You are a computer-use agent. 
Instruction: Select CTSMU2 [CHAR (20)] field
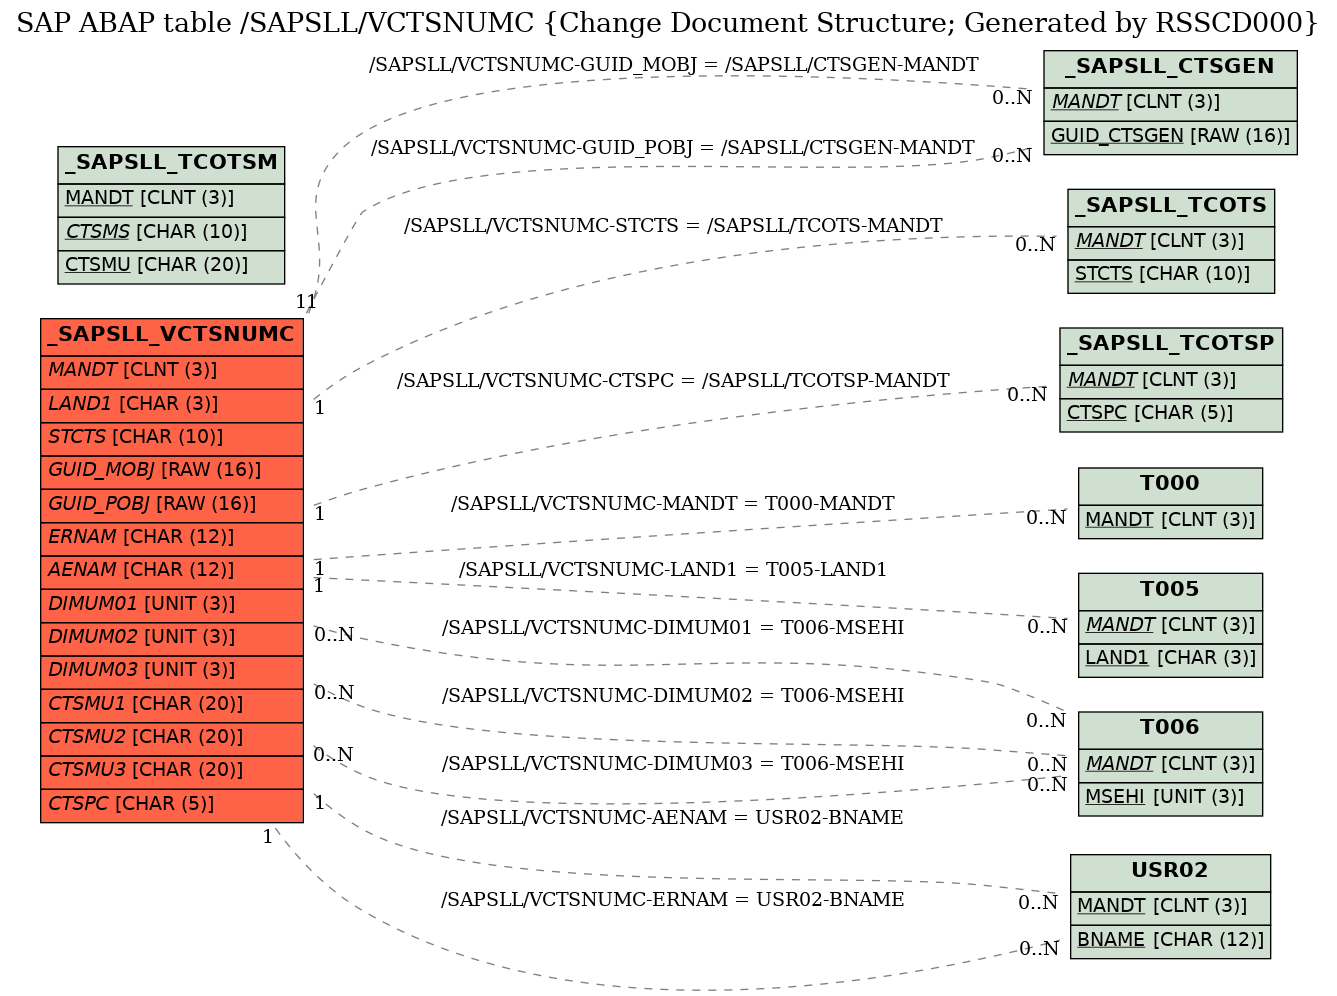[172, 737]
